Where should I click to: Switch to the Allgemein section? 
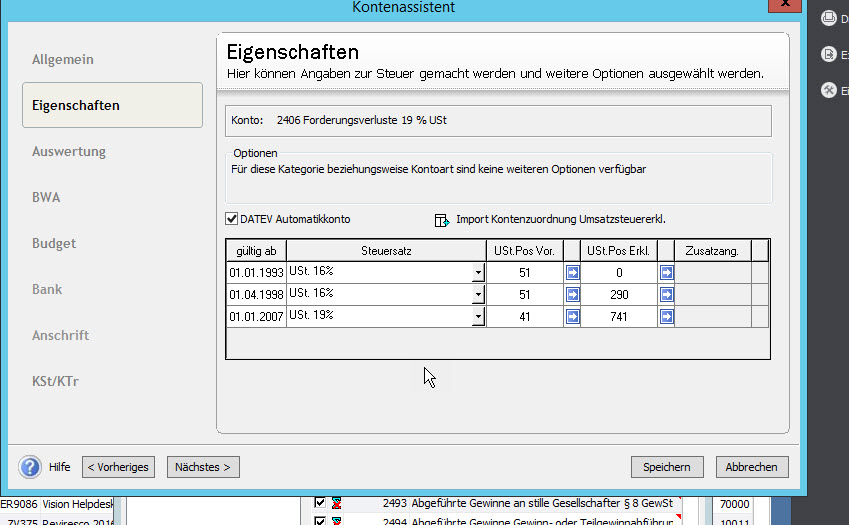tap(63, 60)
